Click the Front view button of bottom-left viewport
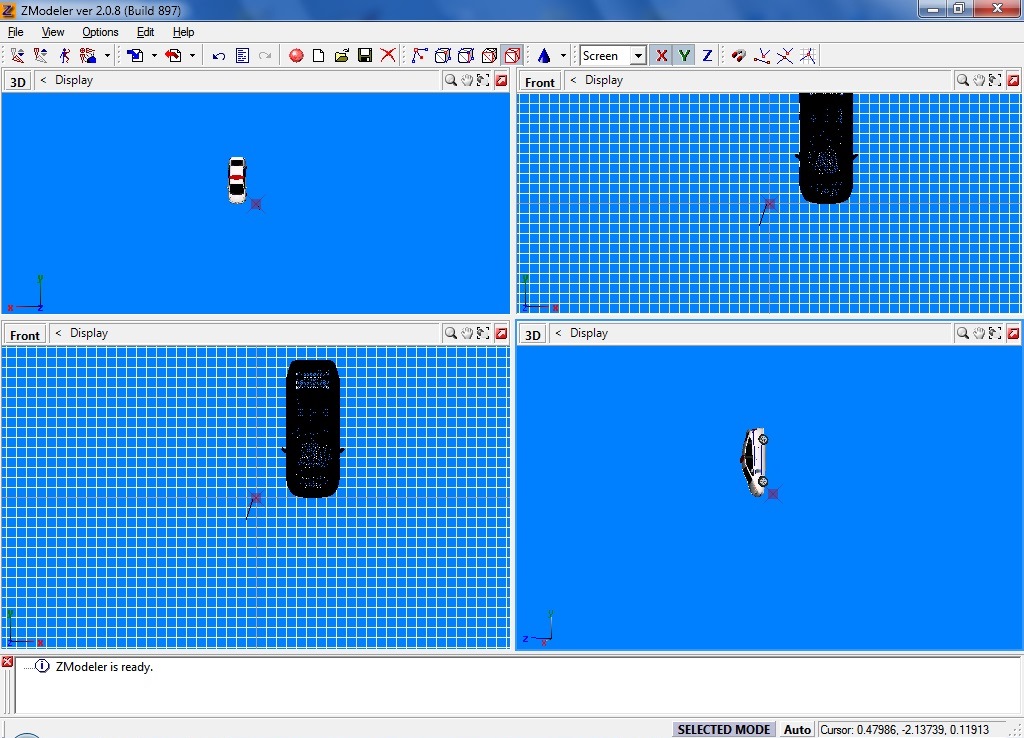 tap(25, 335)
